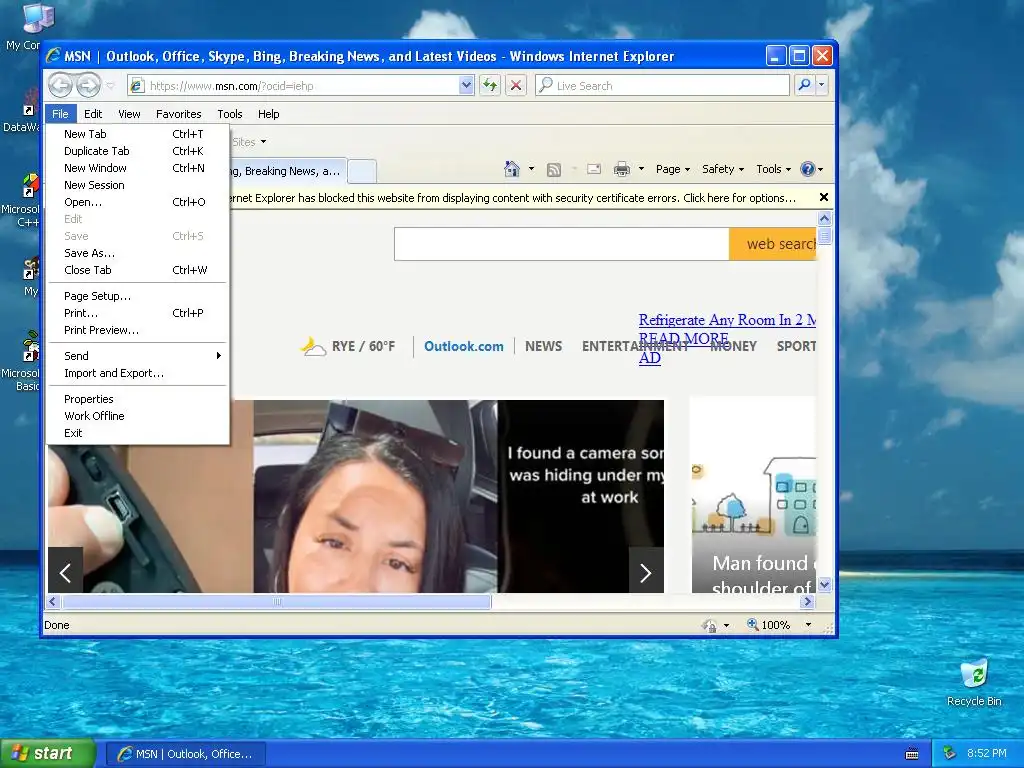Open the Tools menu in menu bar
The height and width of the screenshot is (768, 1024).
coord(230,114)
